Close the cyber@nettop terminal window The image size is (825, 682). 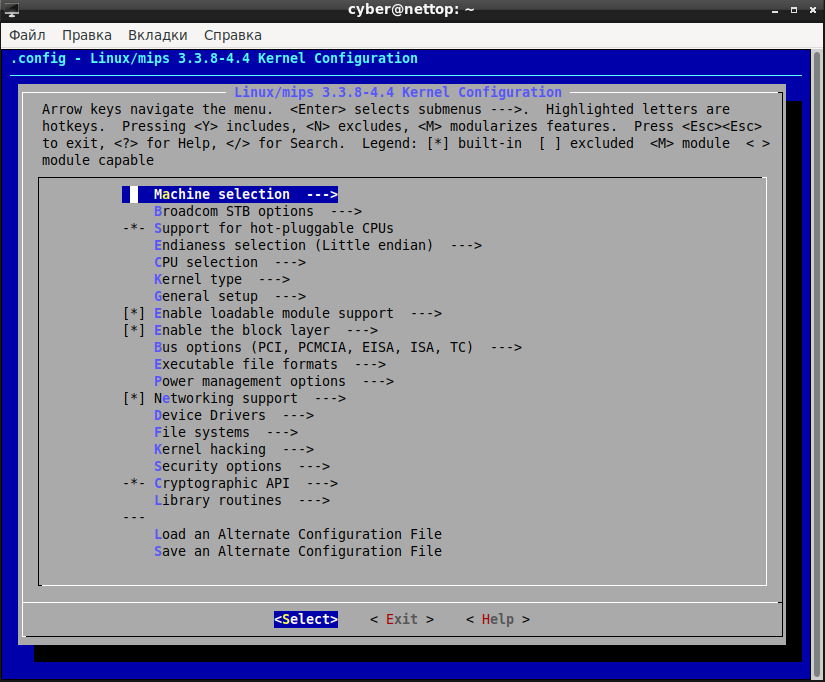tap(813, 10)
